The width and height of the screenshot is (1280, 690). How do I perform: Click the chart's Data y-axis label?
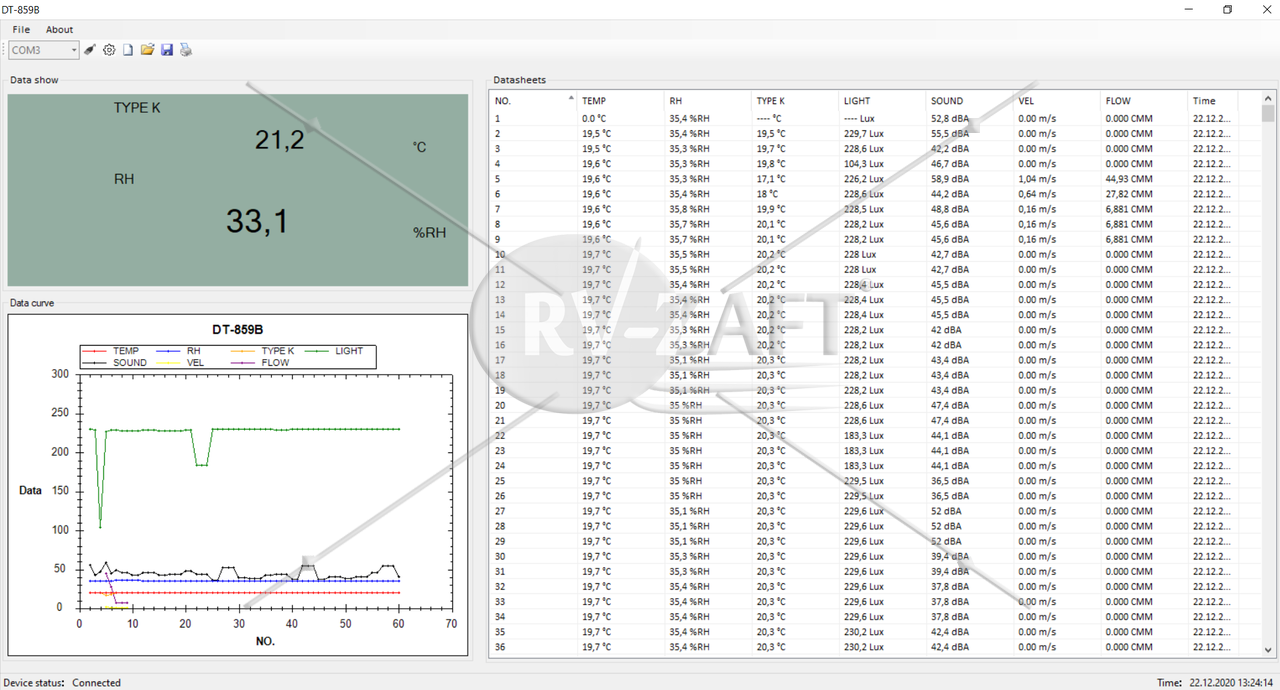click(x=30, y=490)
